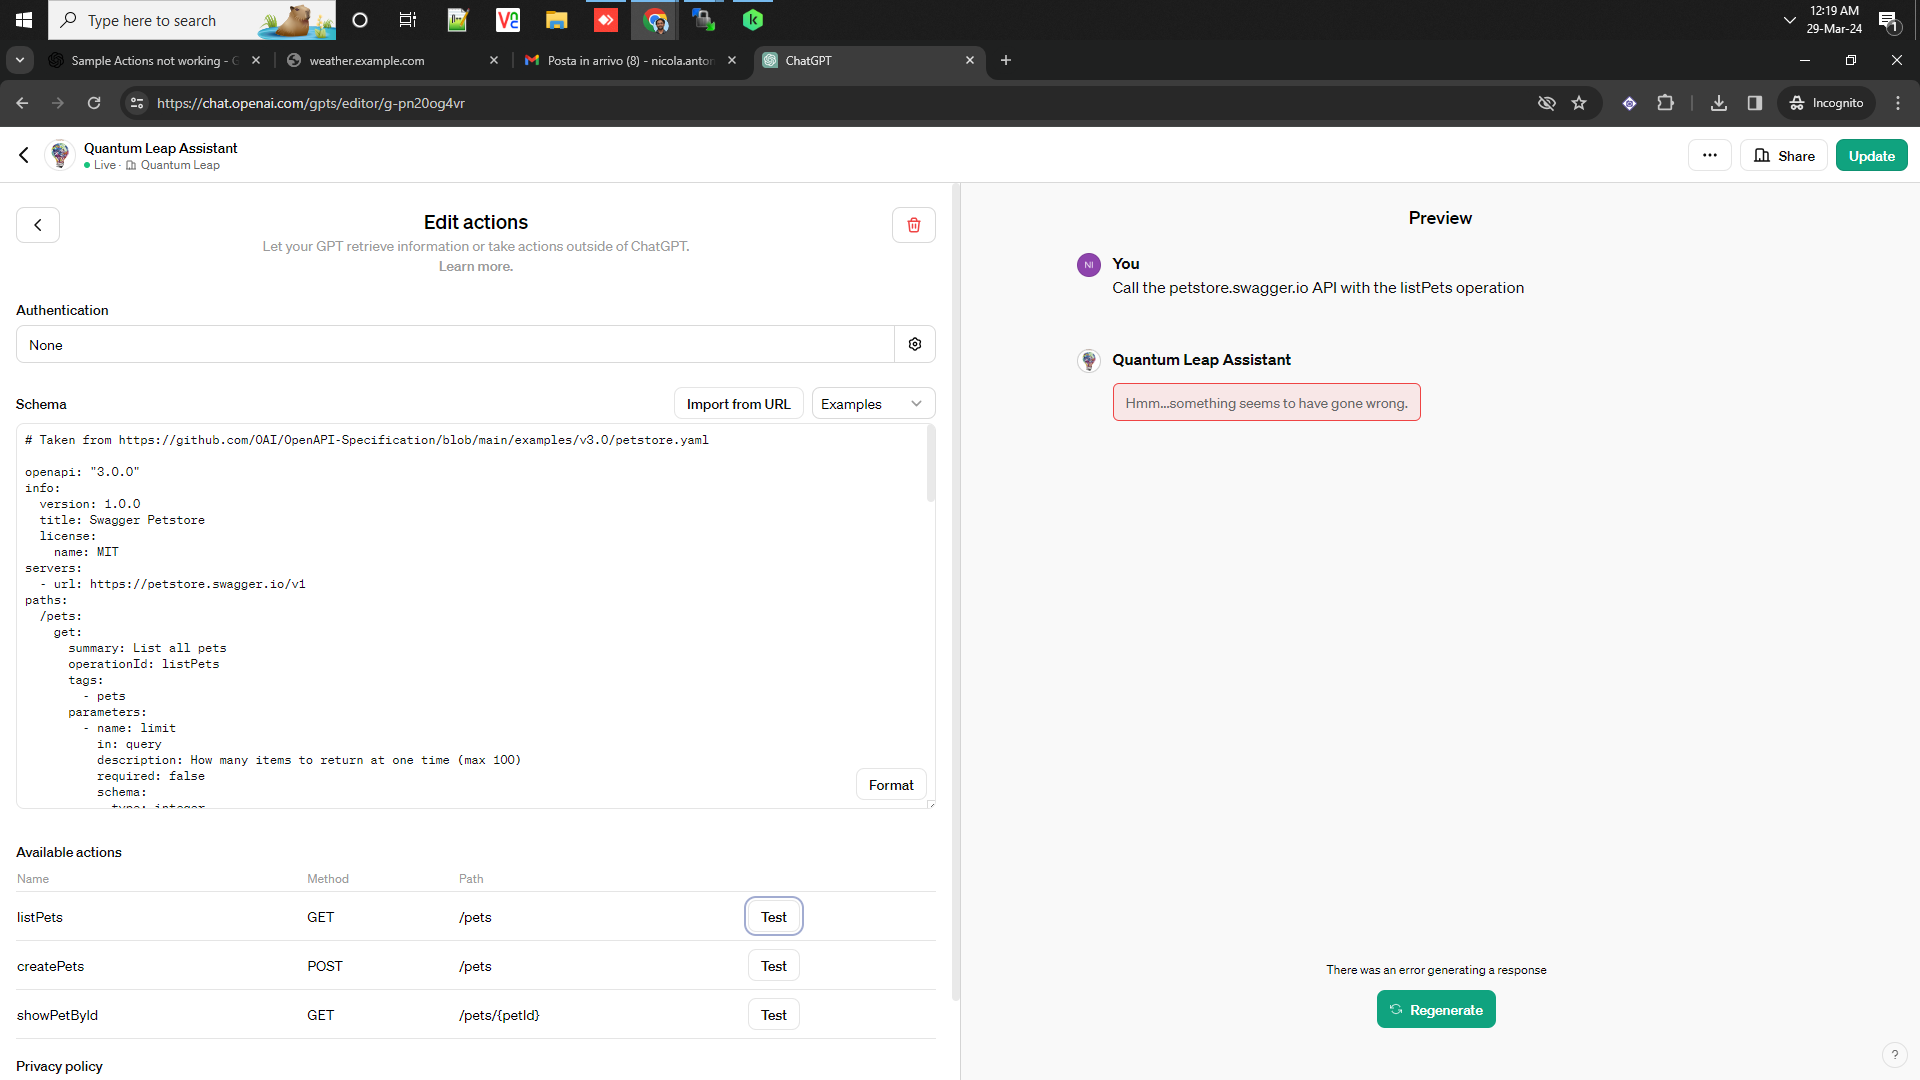1920x1080 pixels.
Task: Click the schema editor scrollbar
Action: point(930,463)
